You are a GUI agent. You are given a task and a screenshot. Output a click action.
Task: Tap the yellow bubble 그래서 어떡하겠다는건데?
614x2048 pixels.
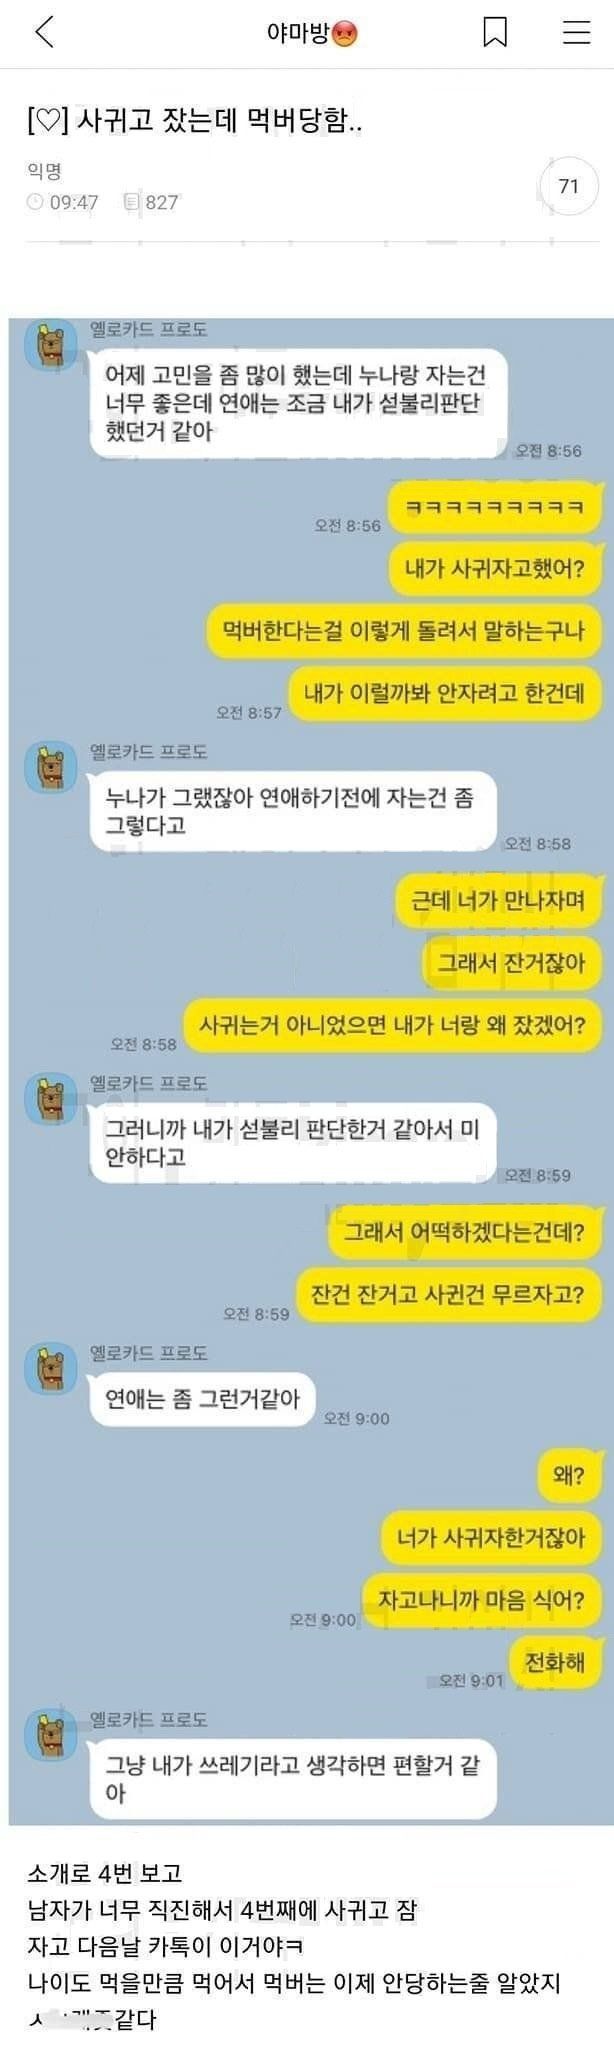(465, 1232)
